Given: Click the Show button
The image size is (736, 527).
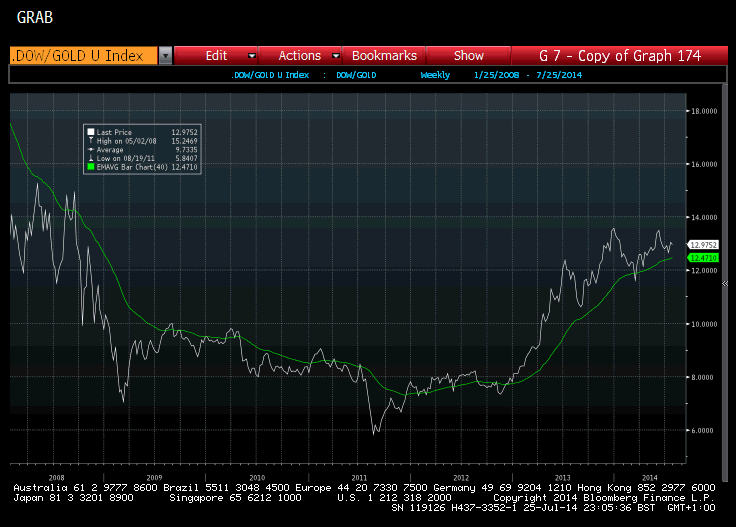Looking at the screenshot, I should tap(468, 56).
